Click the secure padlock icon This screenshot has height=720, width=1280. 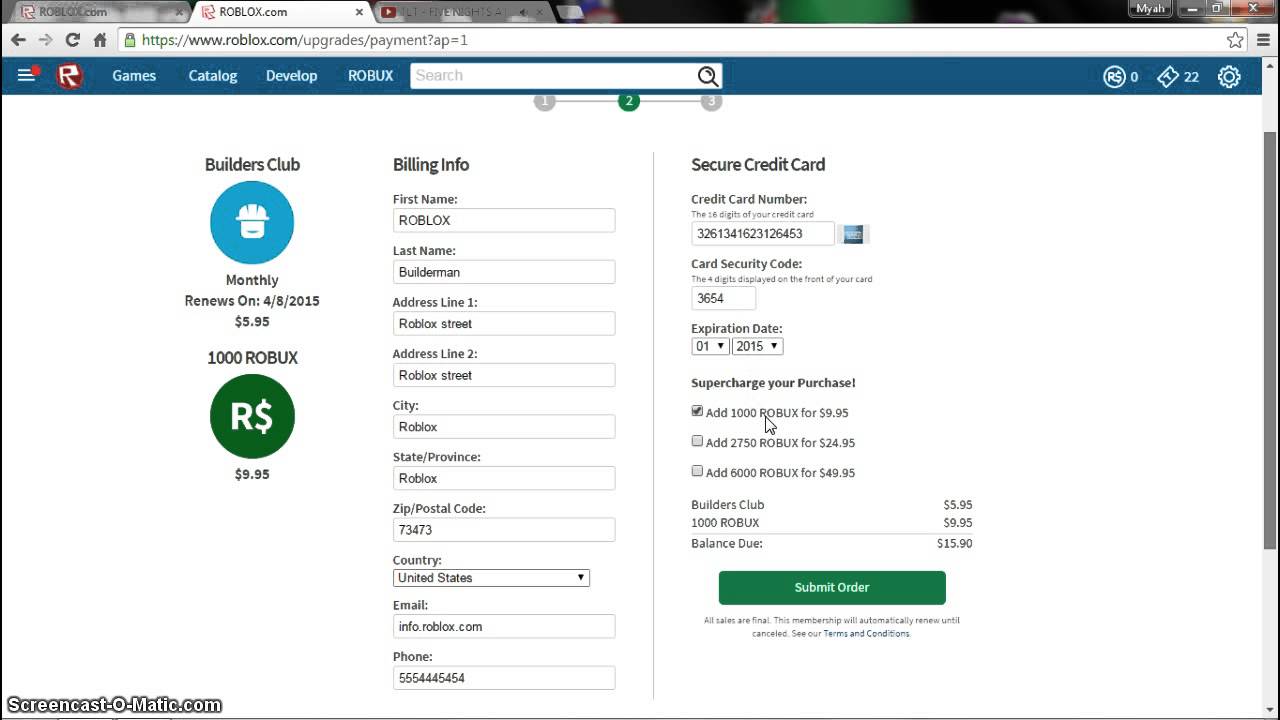pos(129,40)
